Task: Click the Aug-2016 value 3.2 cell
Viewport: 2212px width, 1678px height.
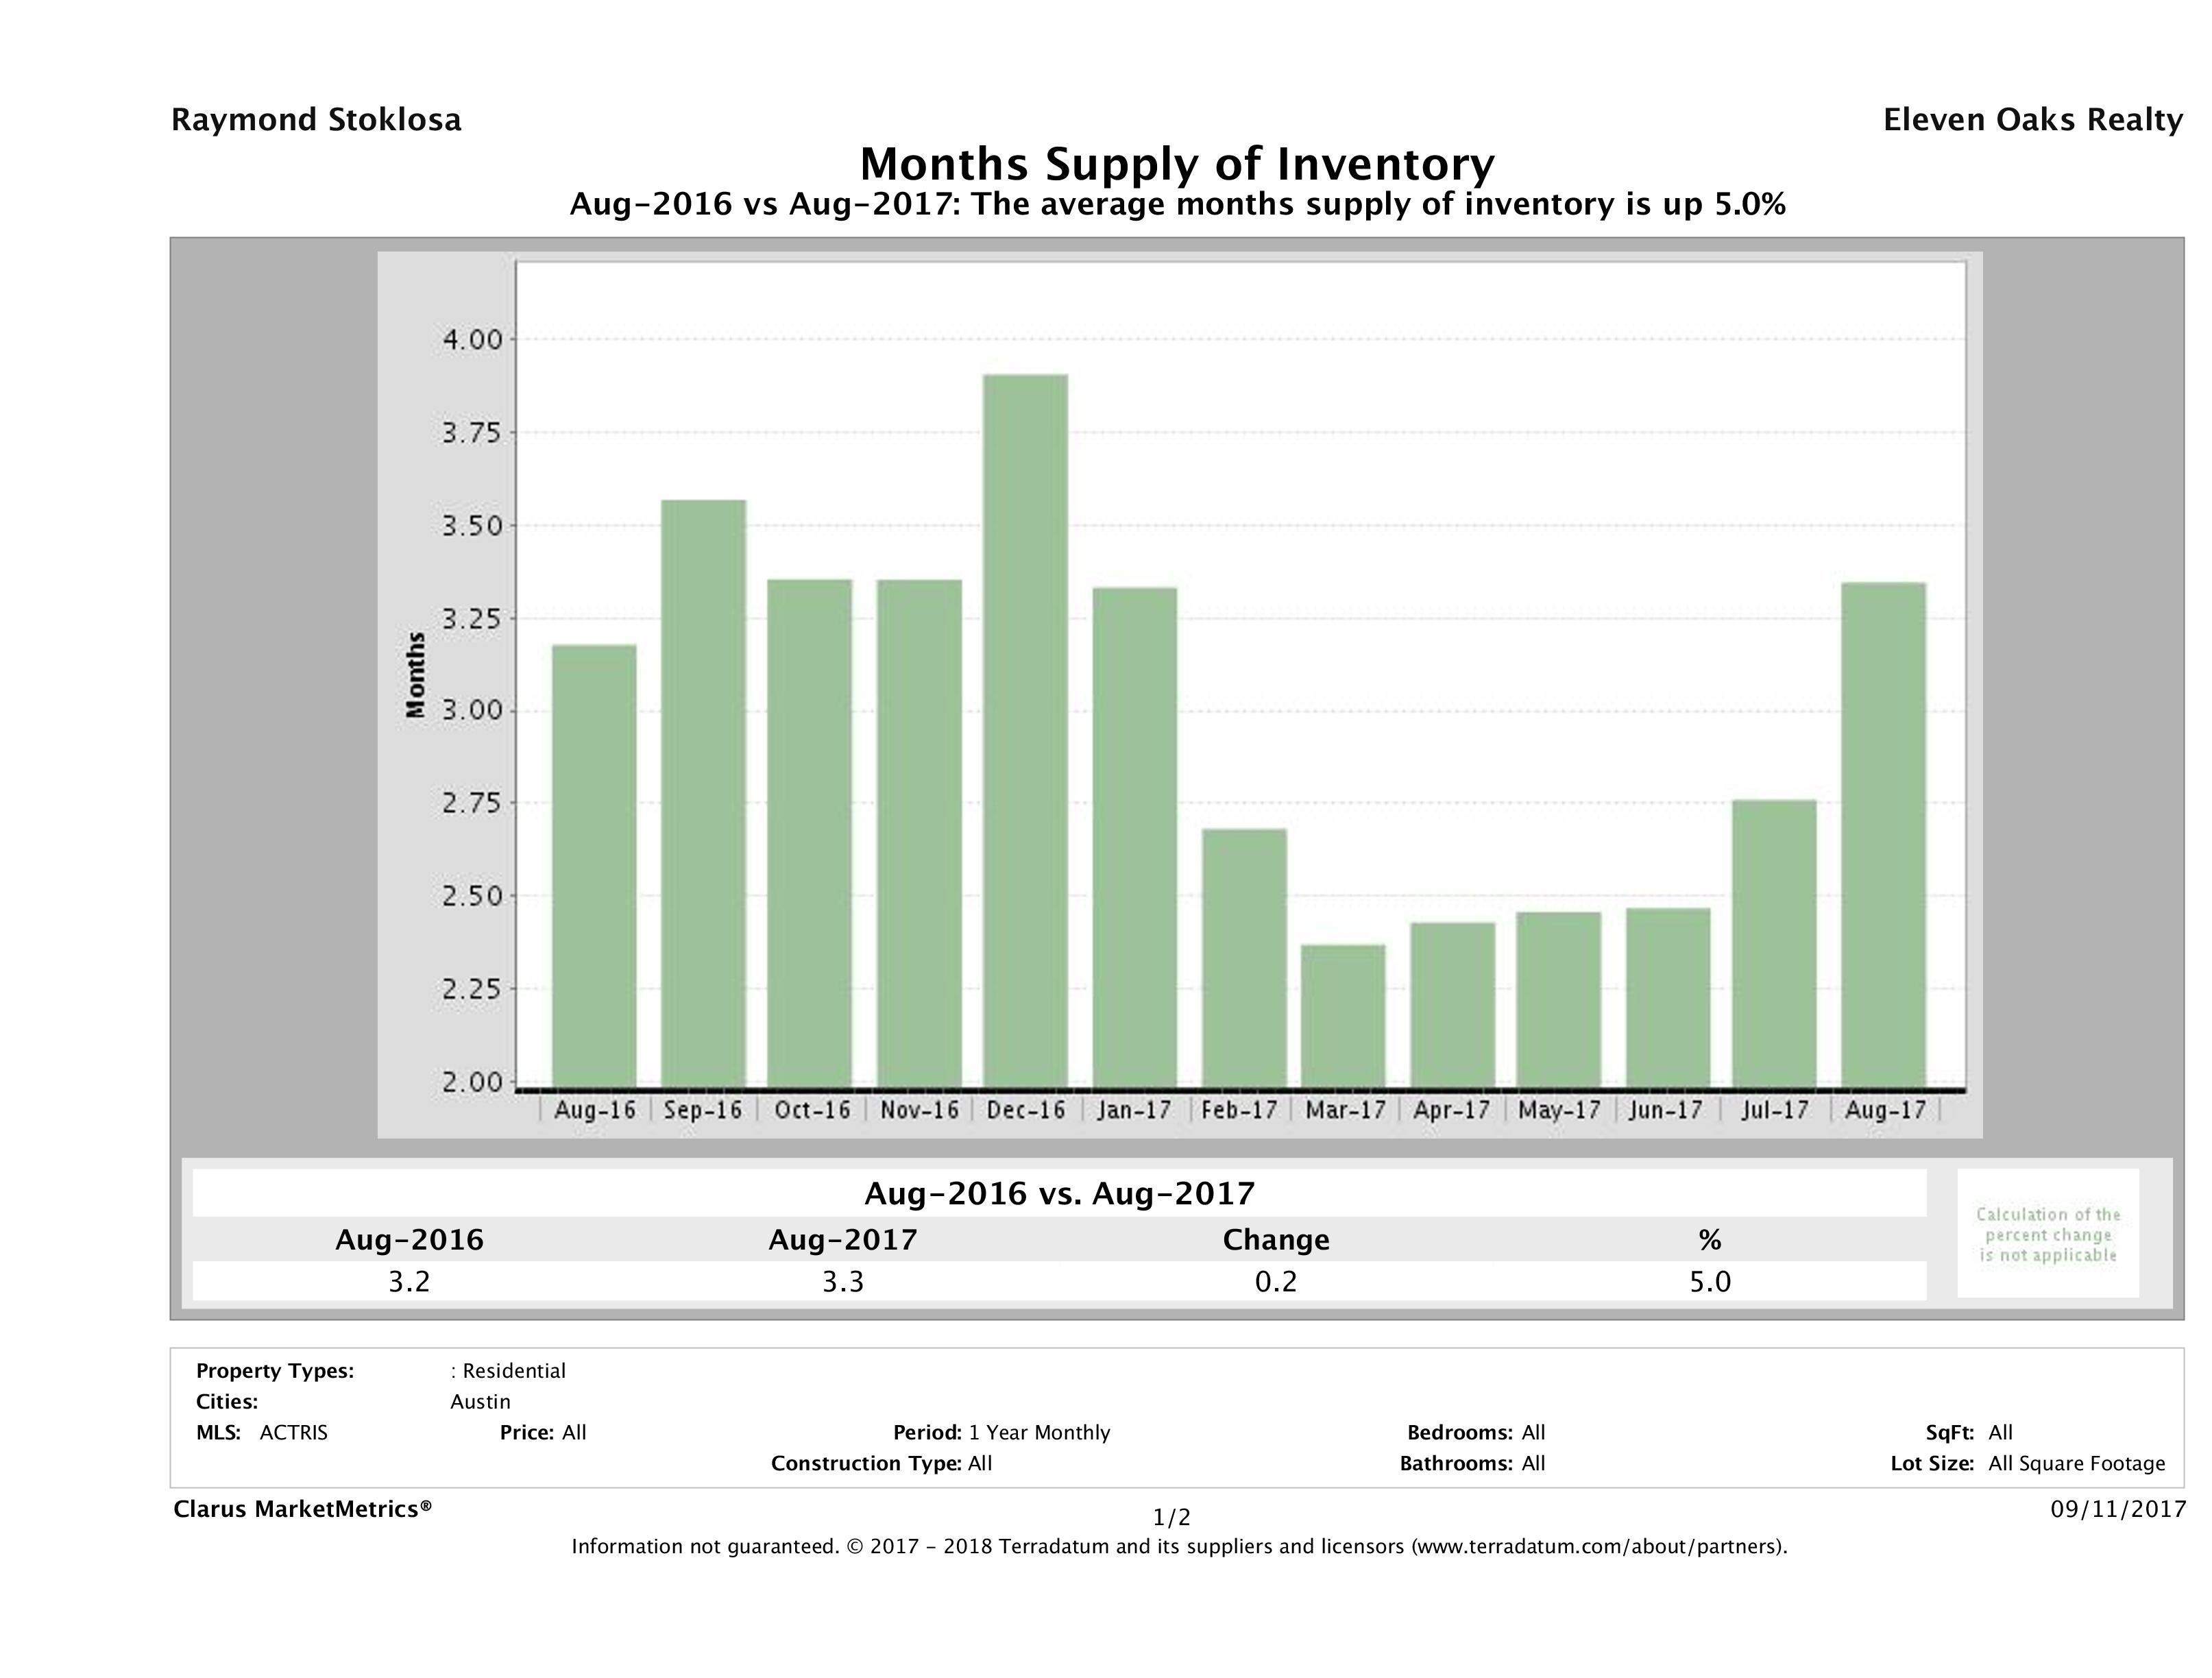Action: coord(409,1282)
